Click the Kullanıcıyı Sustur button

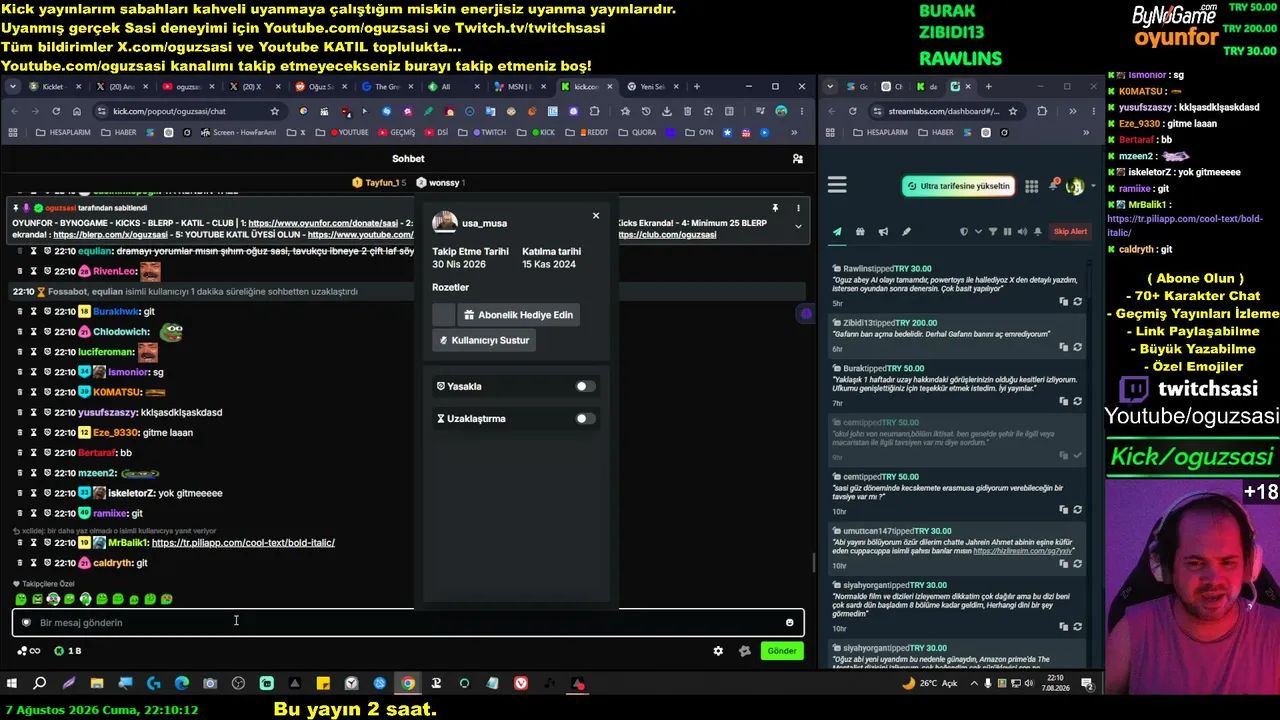pos(485,340)
